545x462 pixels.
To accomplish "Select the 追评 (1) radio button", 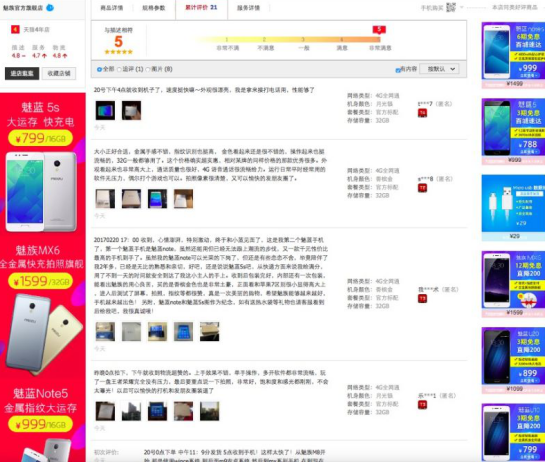I will click(x=119, y=70).
